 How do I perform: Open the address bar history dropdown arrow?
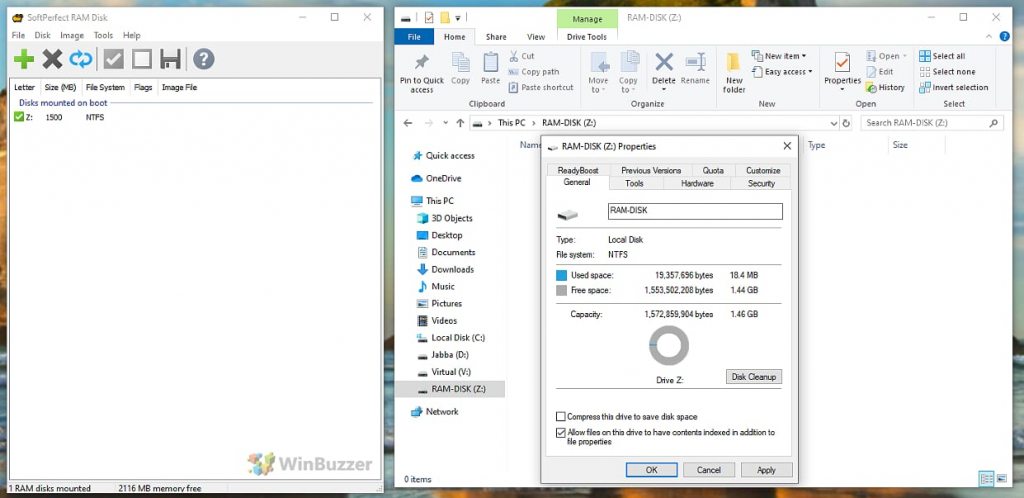pos(834,123)
